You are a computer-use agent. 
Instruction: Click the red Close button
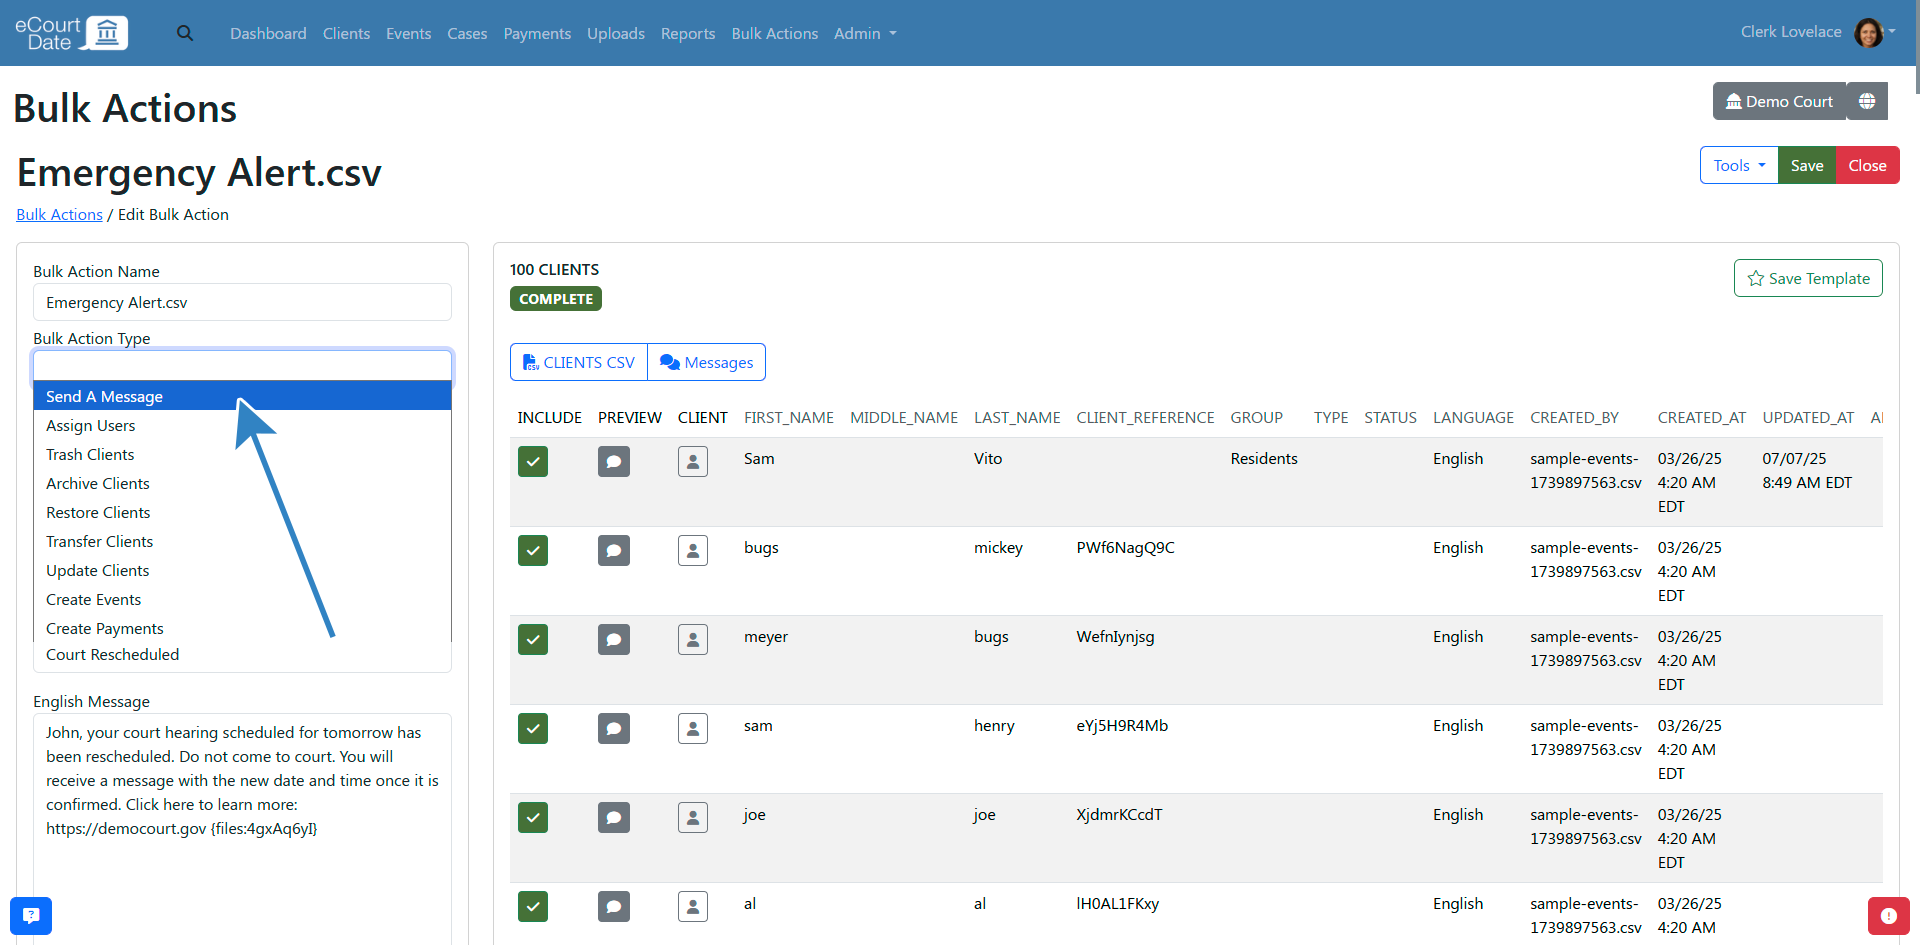point(1867,165)
